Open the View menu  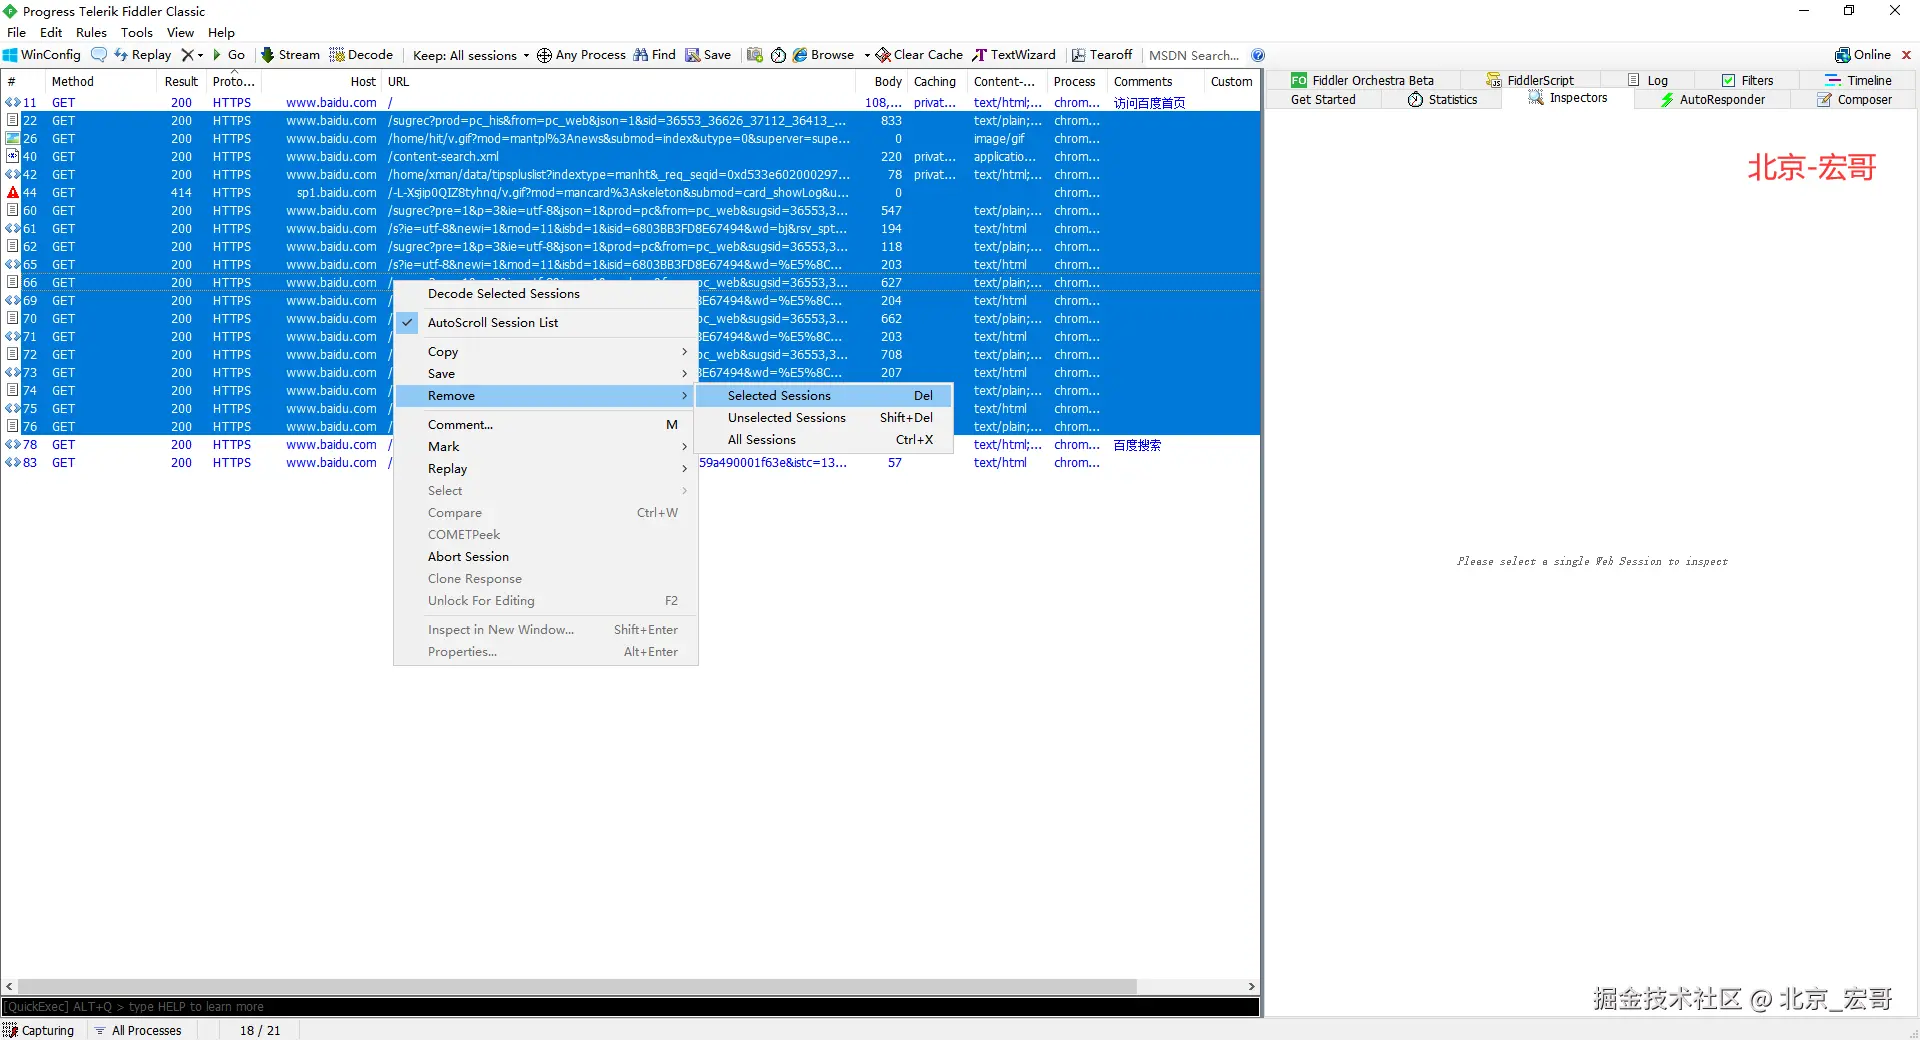(x=180, y=32)
